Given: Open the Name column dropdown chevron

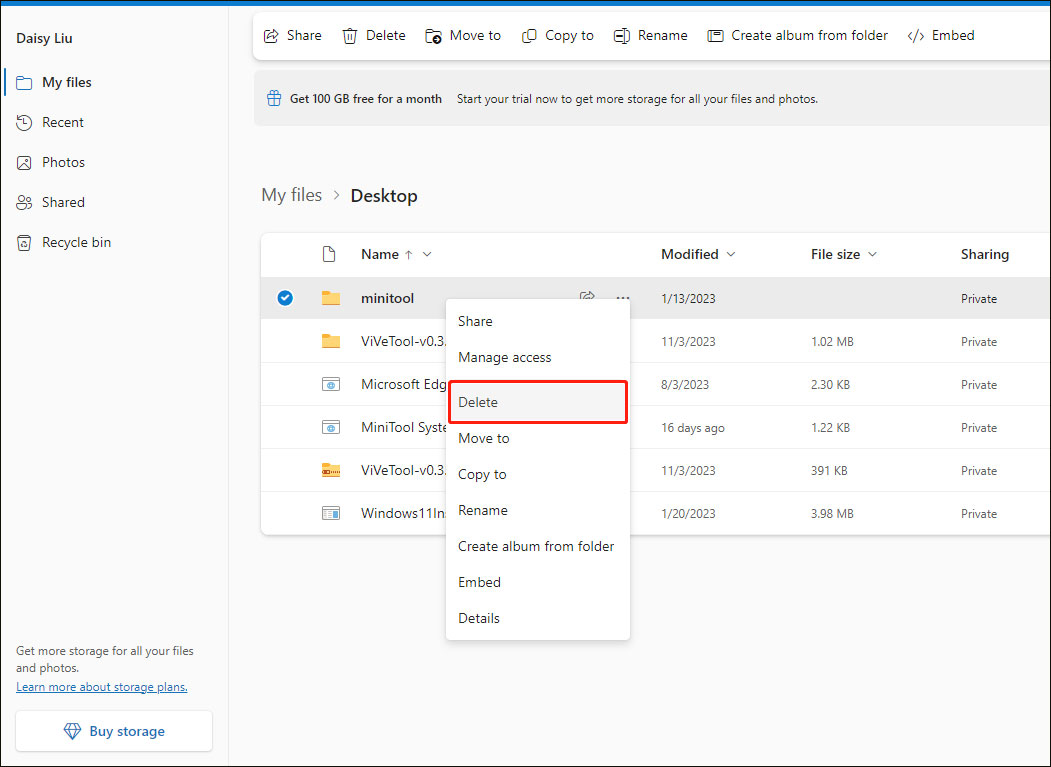Looking at the screenshot, I should 427,254.
